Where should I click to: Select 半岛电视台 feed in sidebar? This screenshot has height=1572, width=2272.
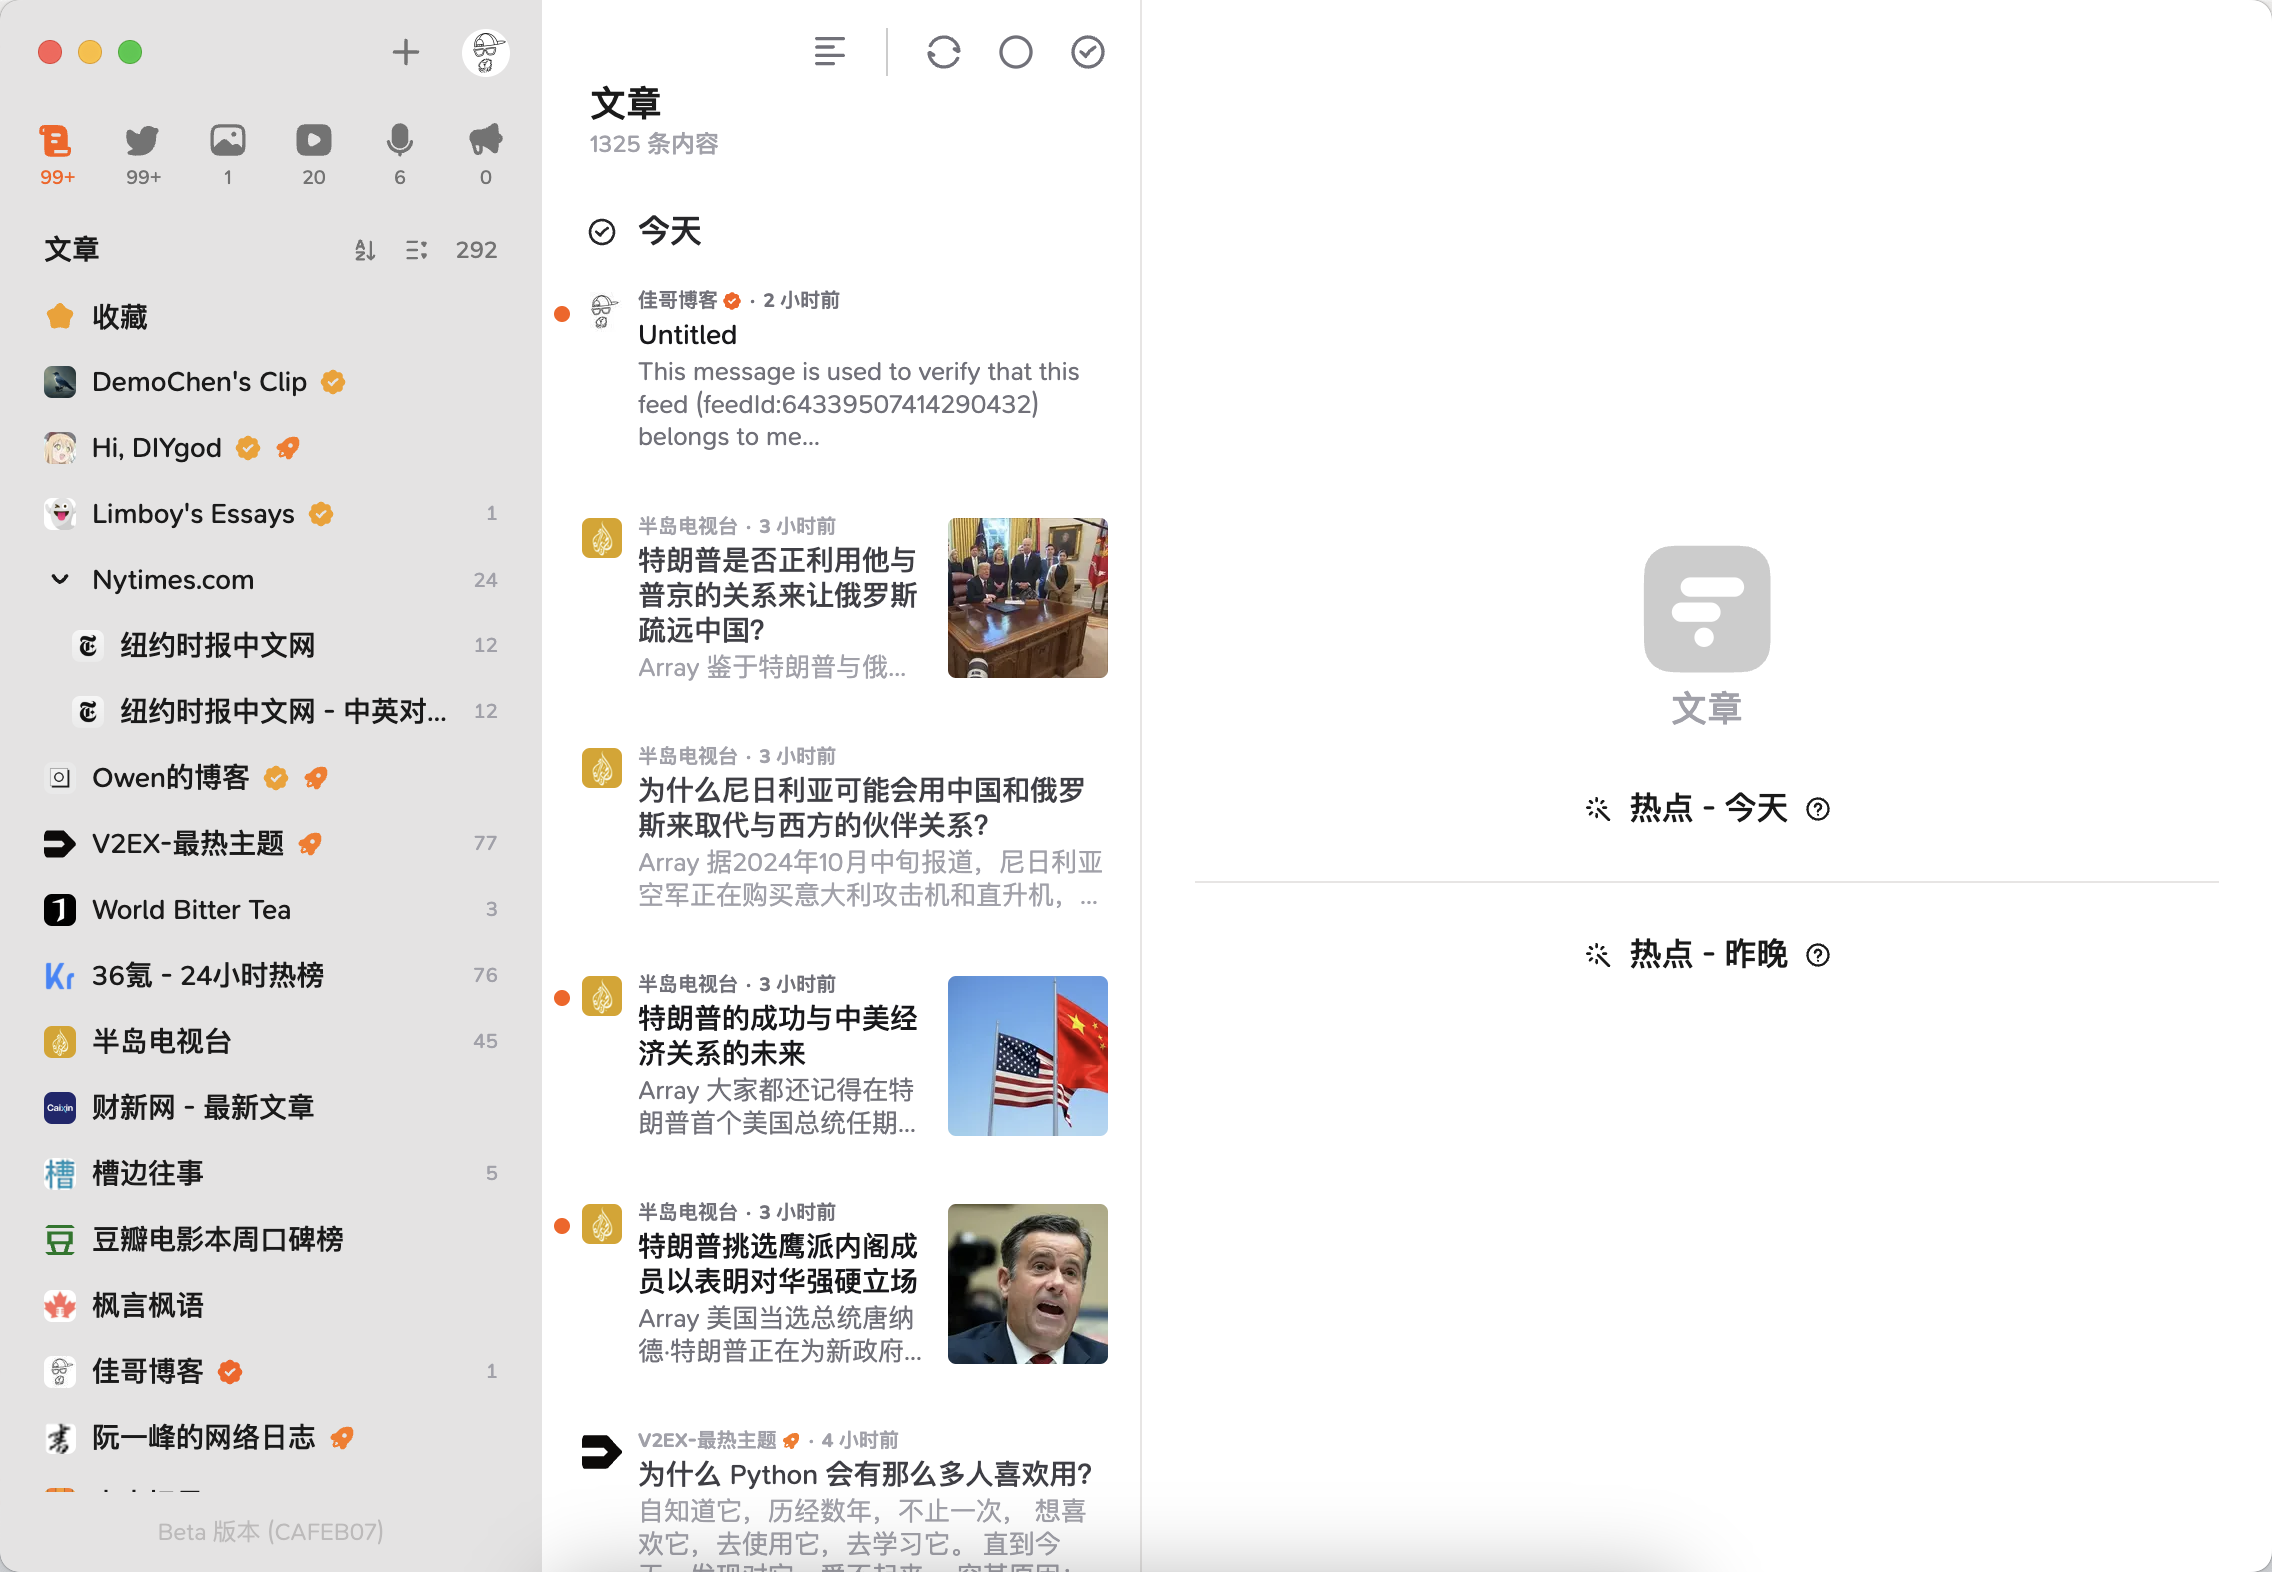pyautogui.click(x=270, y=1042)
